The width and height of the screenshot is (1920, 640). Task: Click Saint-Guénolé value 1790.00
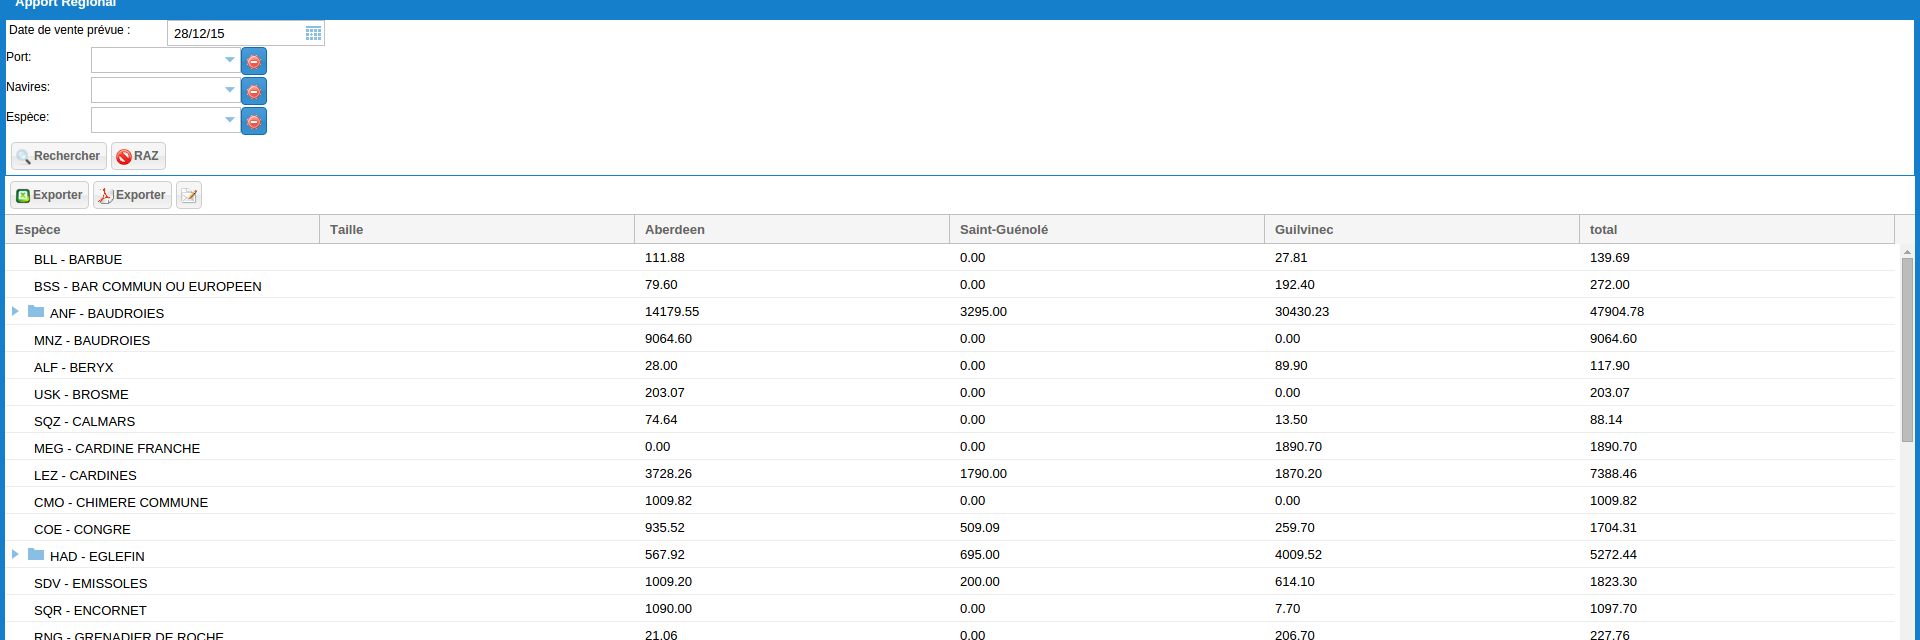[983, 474]
